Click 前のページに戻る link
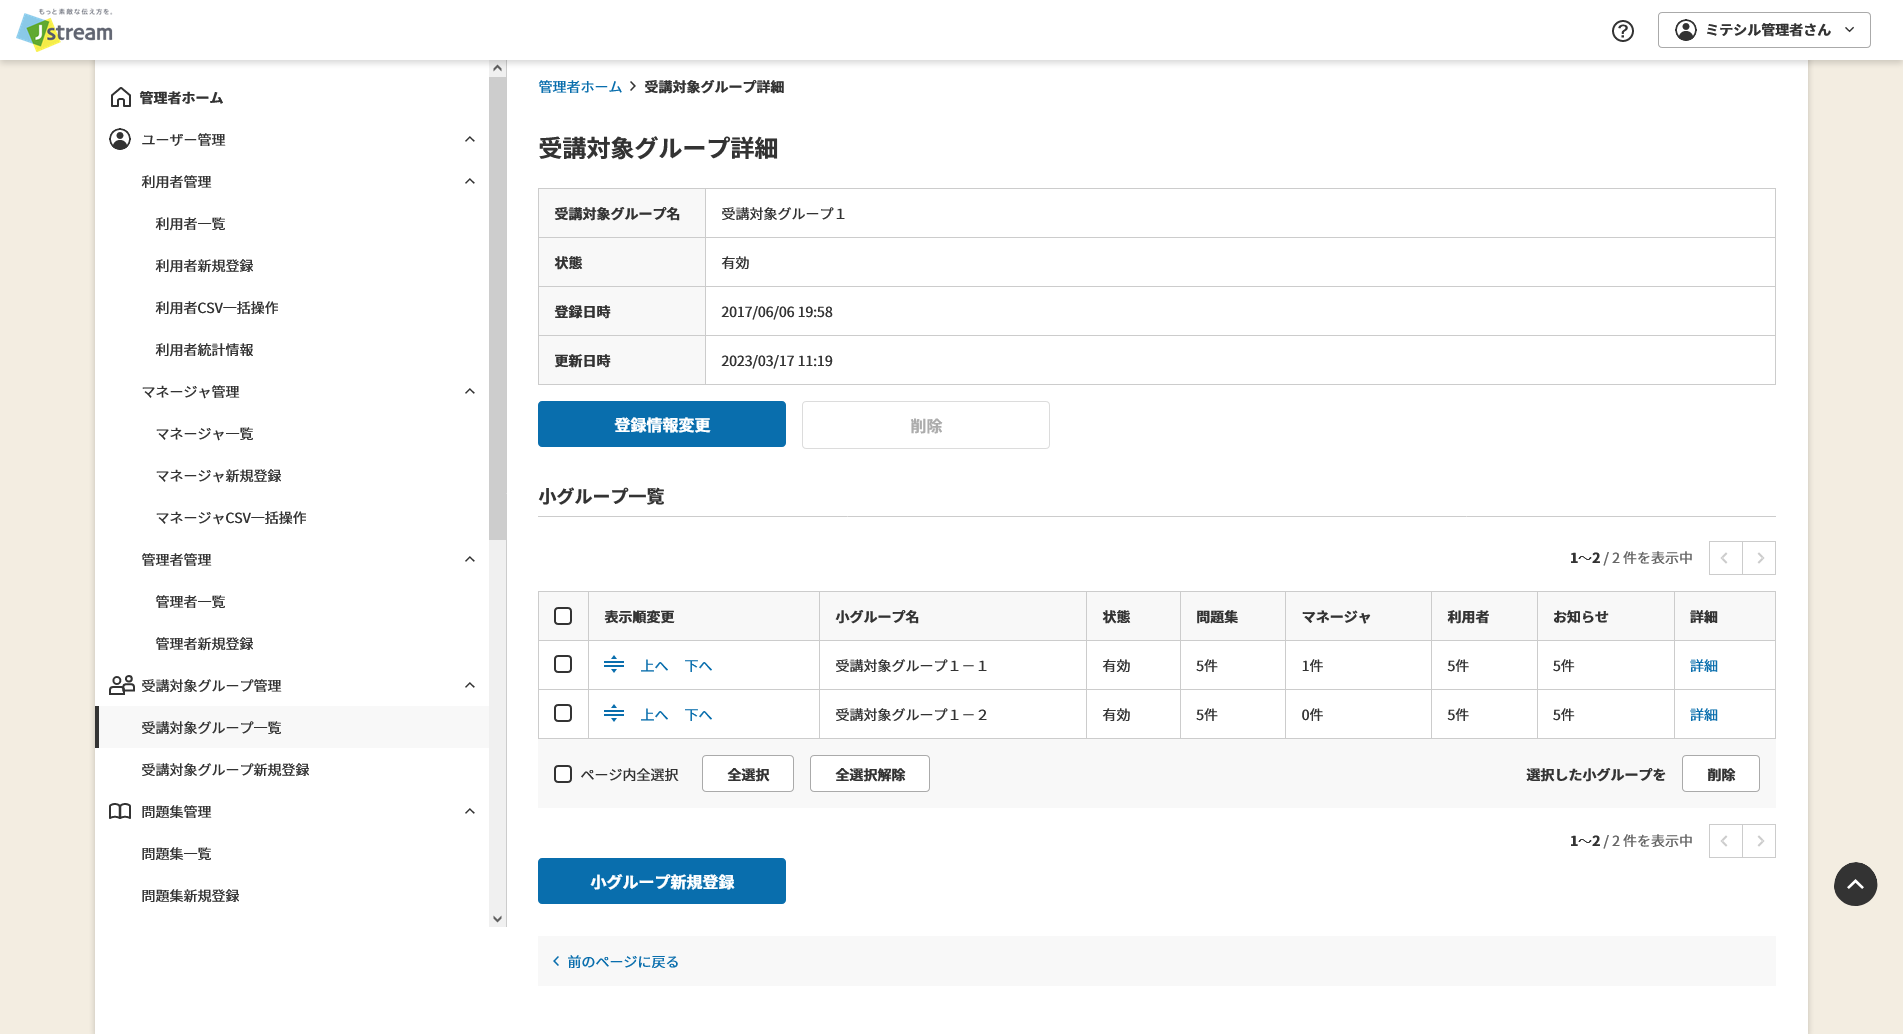The image size is (1903, 1034). pos(615,961)
